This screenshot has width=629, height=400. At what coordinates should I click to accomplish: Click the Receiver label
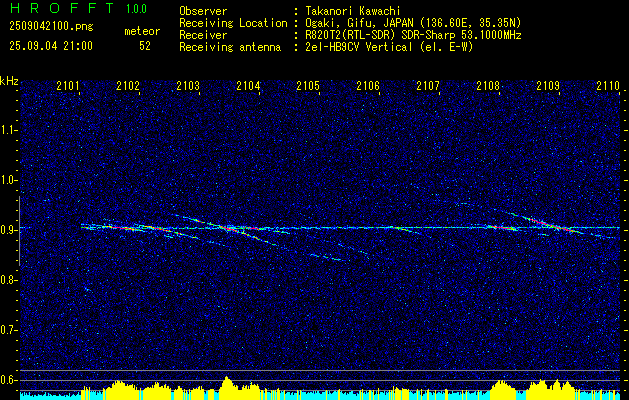[x=203, y=35]
